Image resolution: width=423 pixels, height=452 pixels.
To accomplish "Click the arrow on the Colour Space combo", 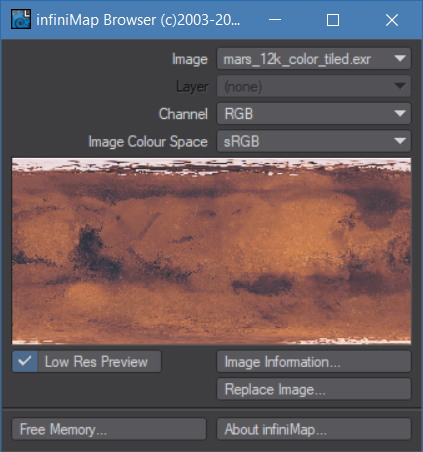I will point(400,141).
